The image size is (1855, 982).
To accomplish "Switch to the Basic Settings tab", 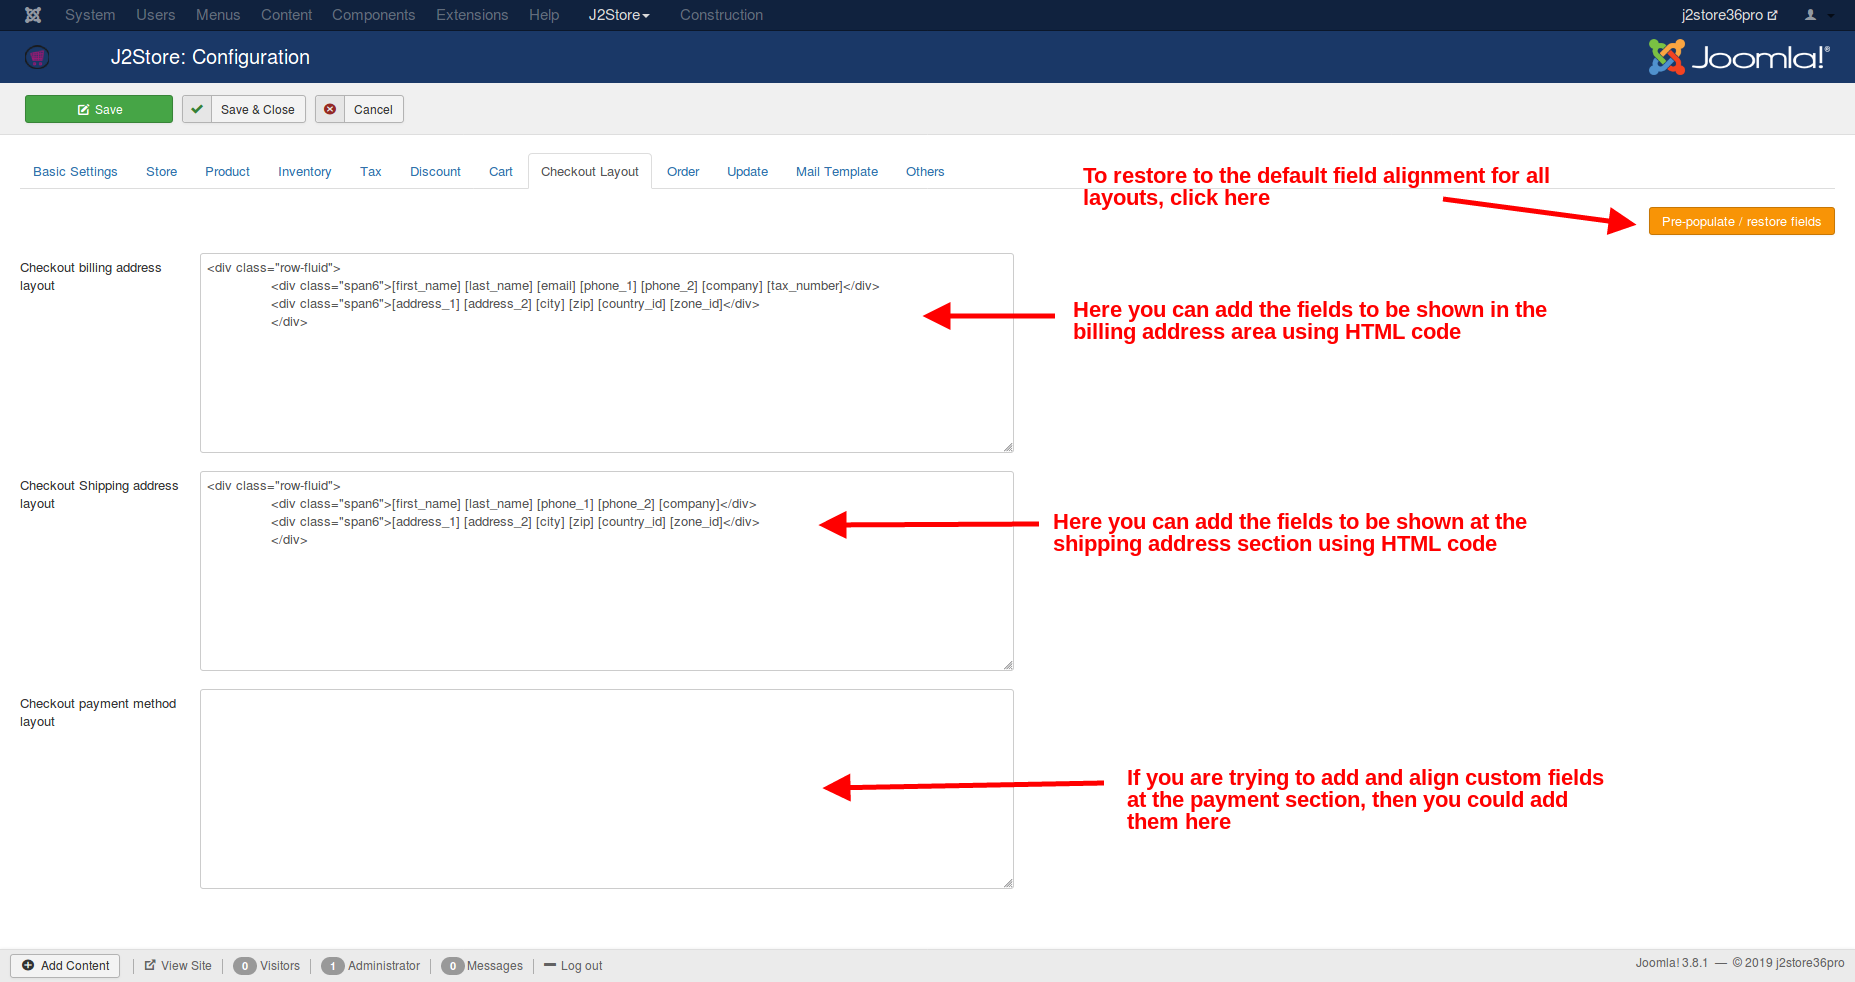I will [75, 172].
